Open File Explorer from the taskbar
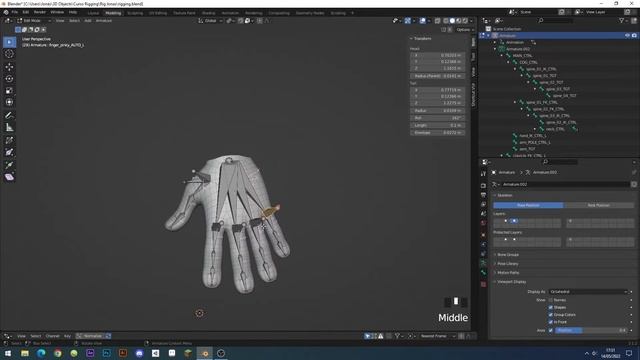This screenshot has width=640, height=360. pyautogui.click(x=25, y=353)
